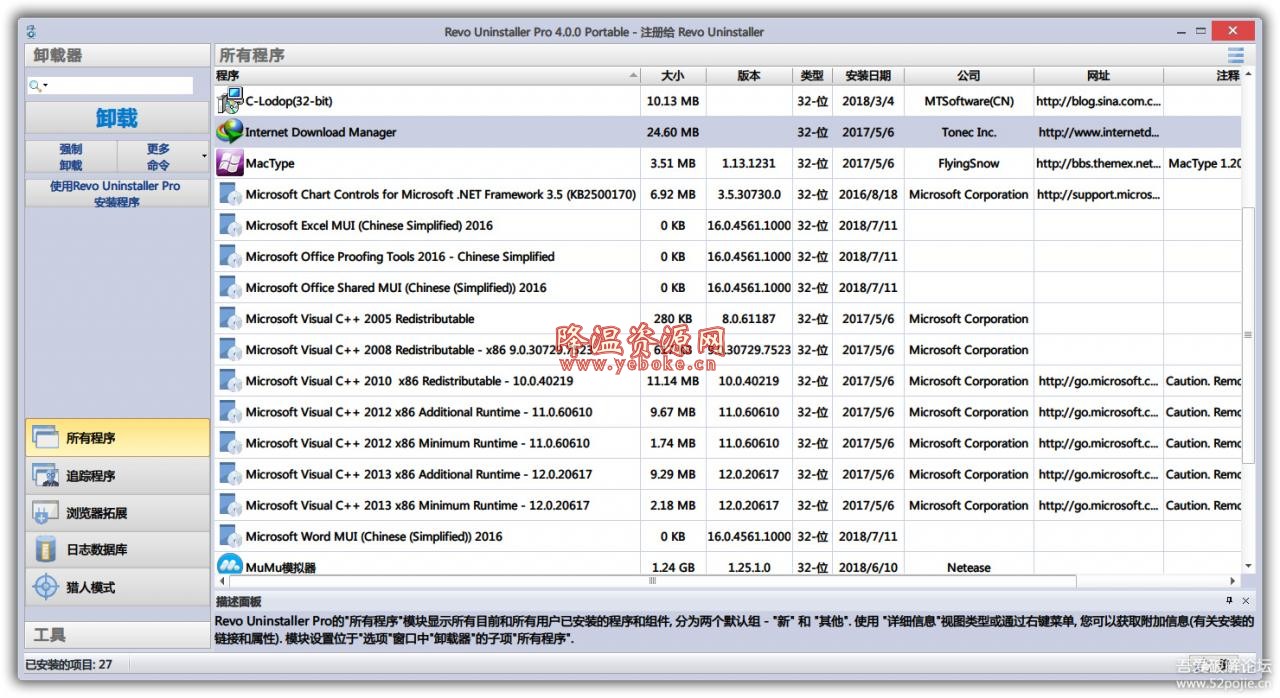Click the Visual C++ 2013 Minimum Runtime icon

(230, 504)
